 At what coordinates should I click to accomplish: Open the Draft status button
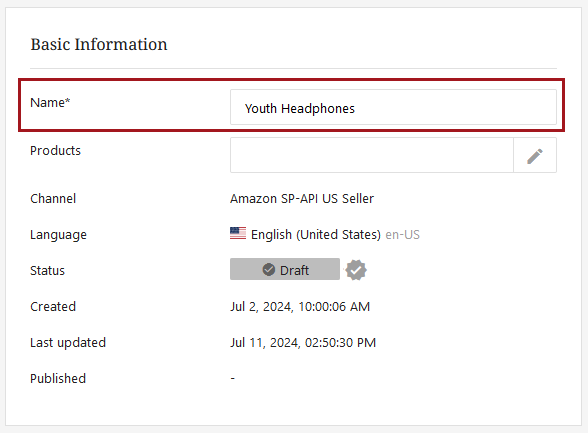285,269
